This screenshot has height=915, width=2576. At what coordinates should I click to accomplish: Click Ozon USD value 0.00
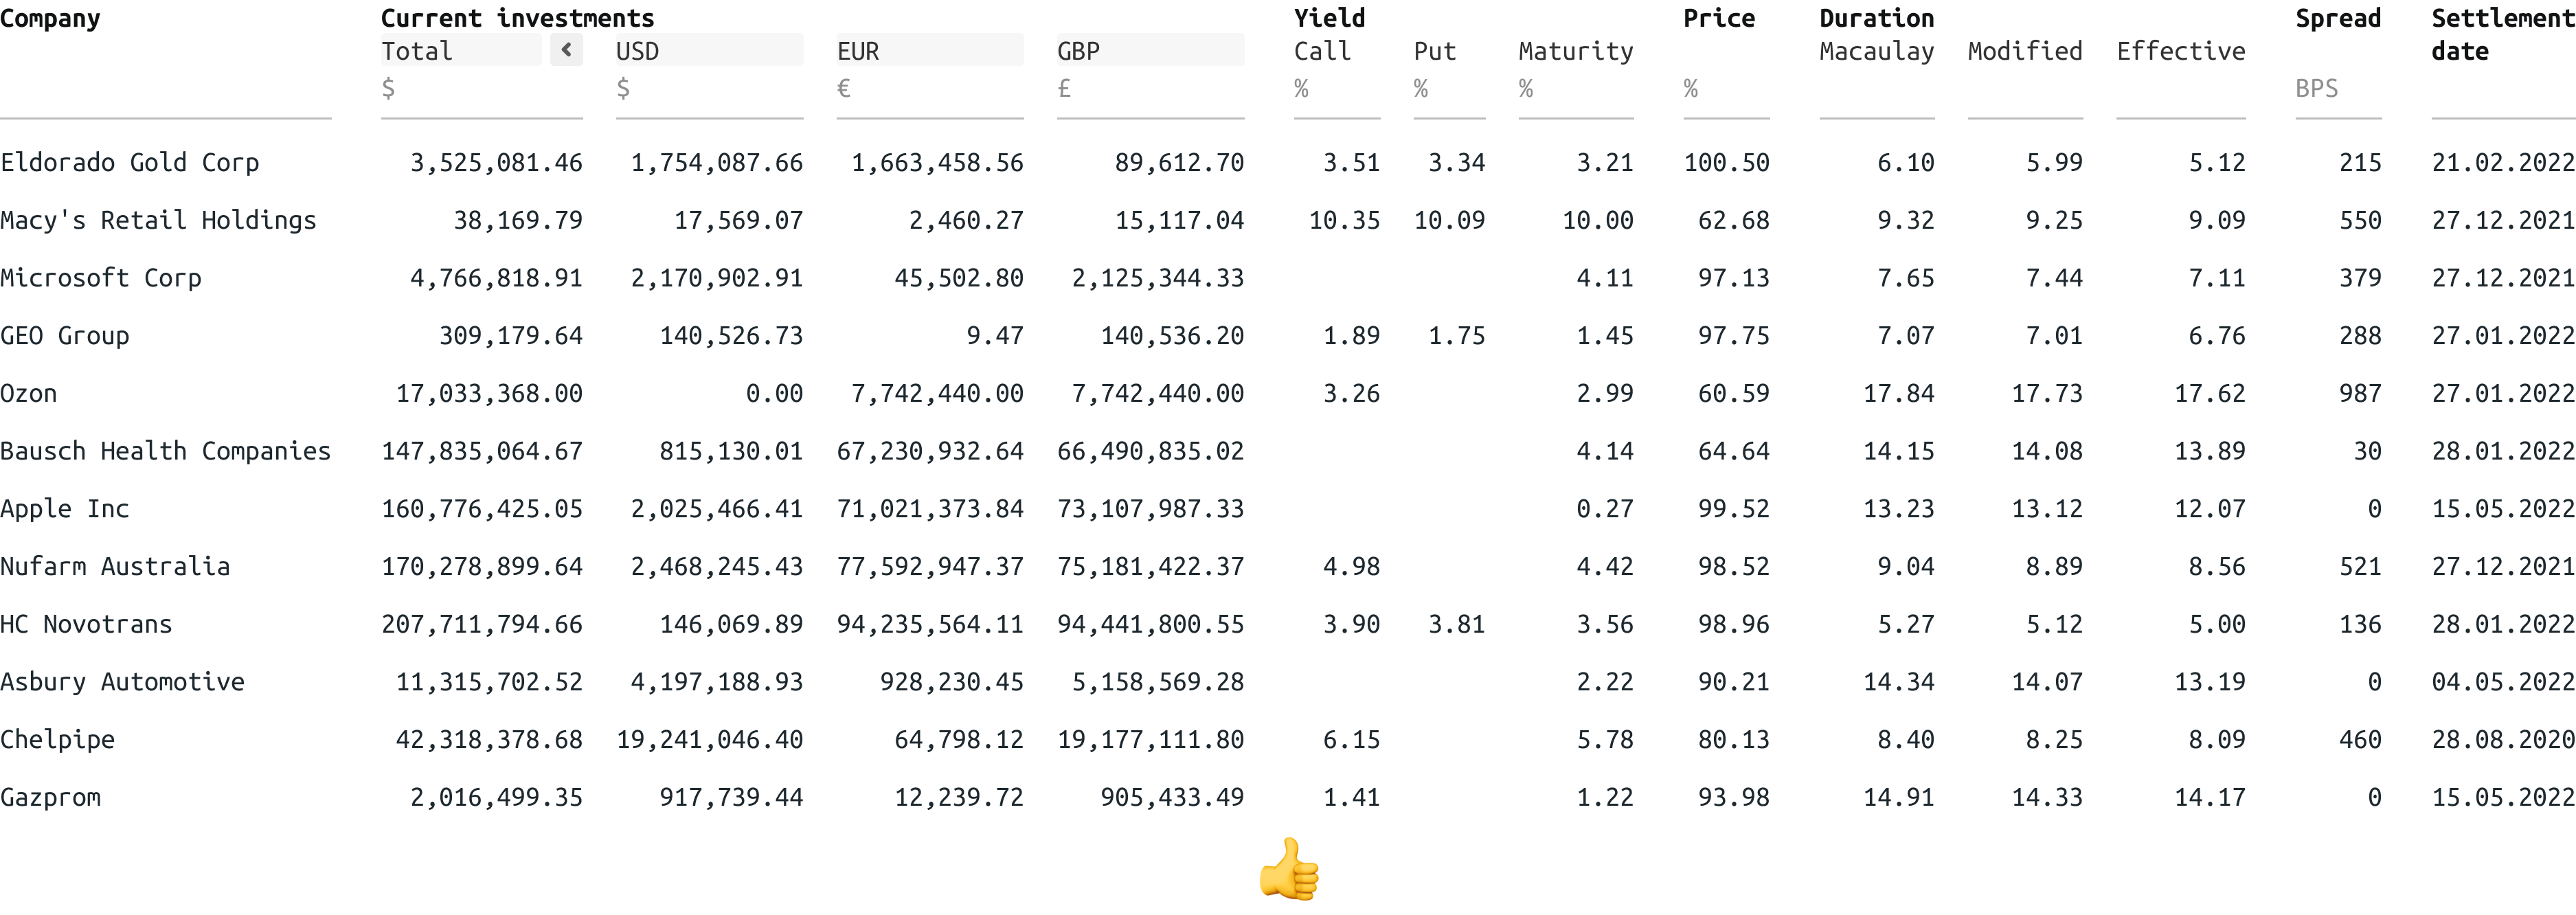774,393
